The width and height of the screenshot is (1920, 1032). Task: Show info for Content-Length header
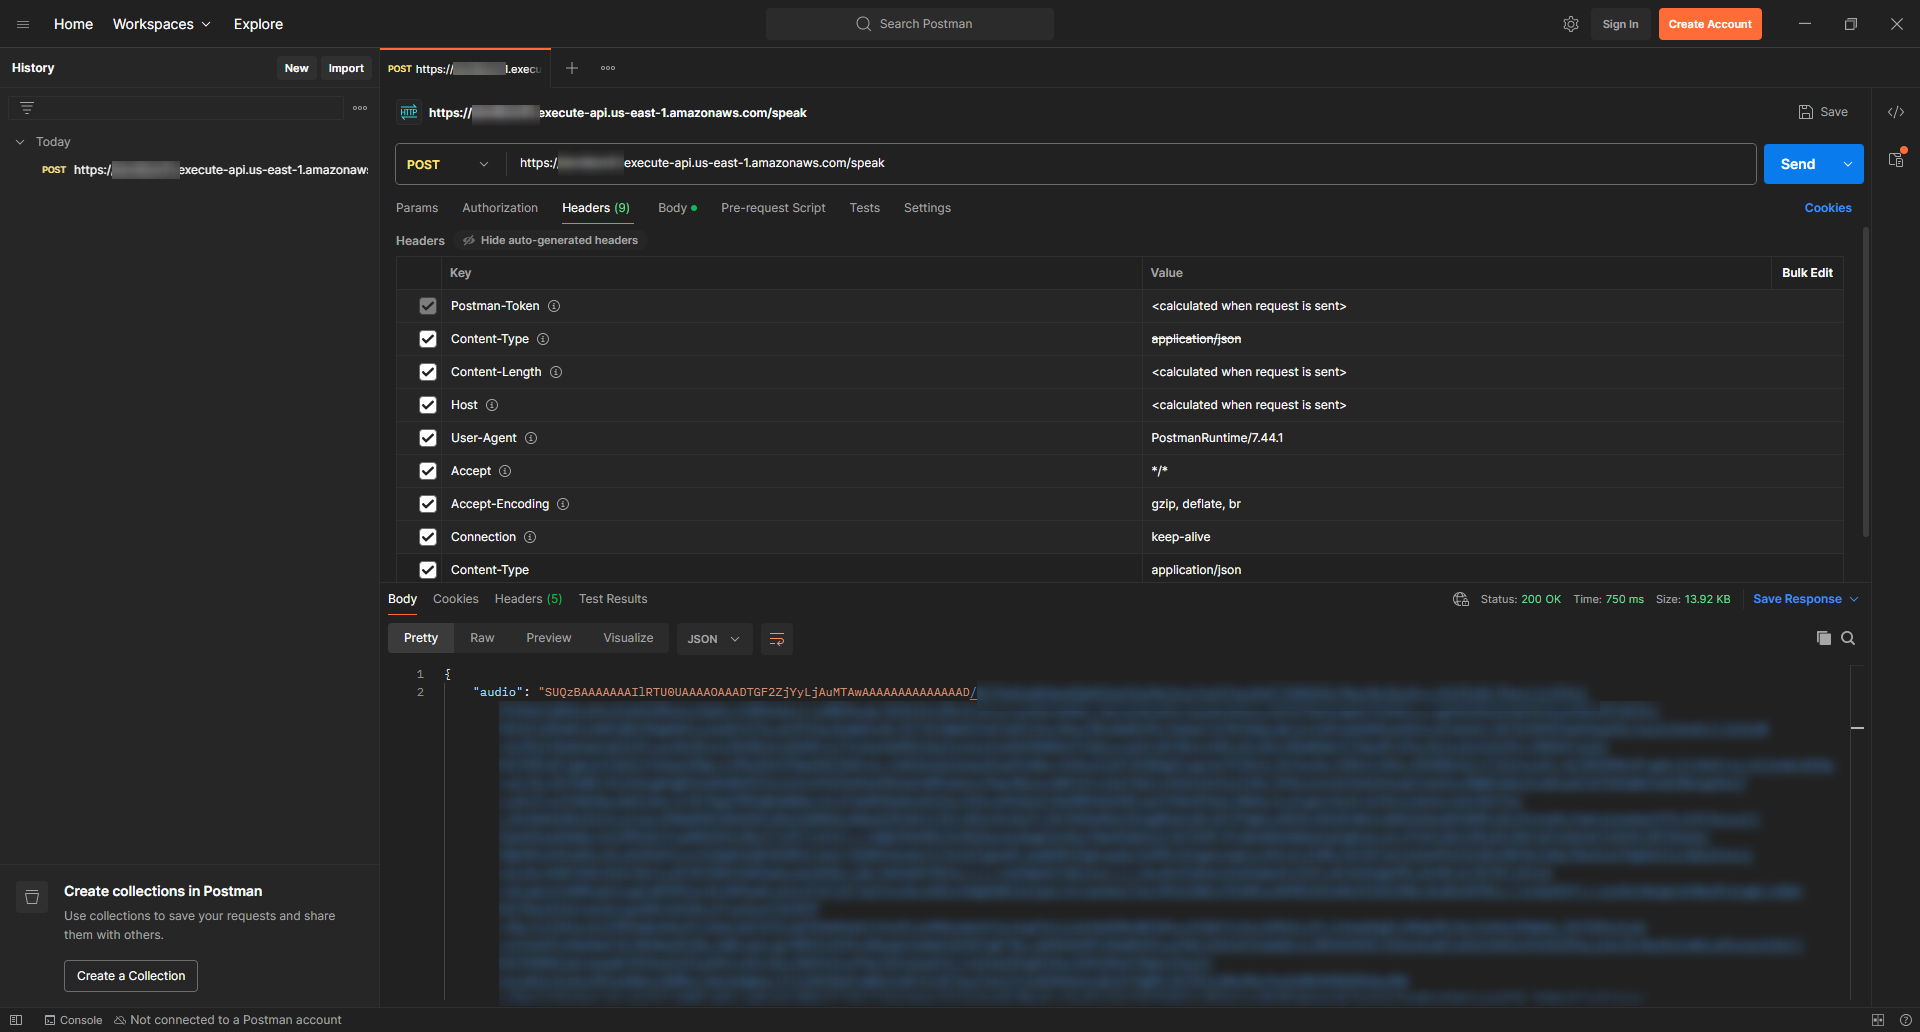point(556,372)
